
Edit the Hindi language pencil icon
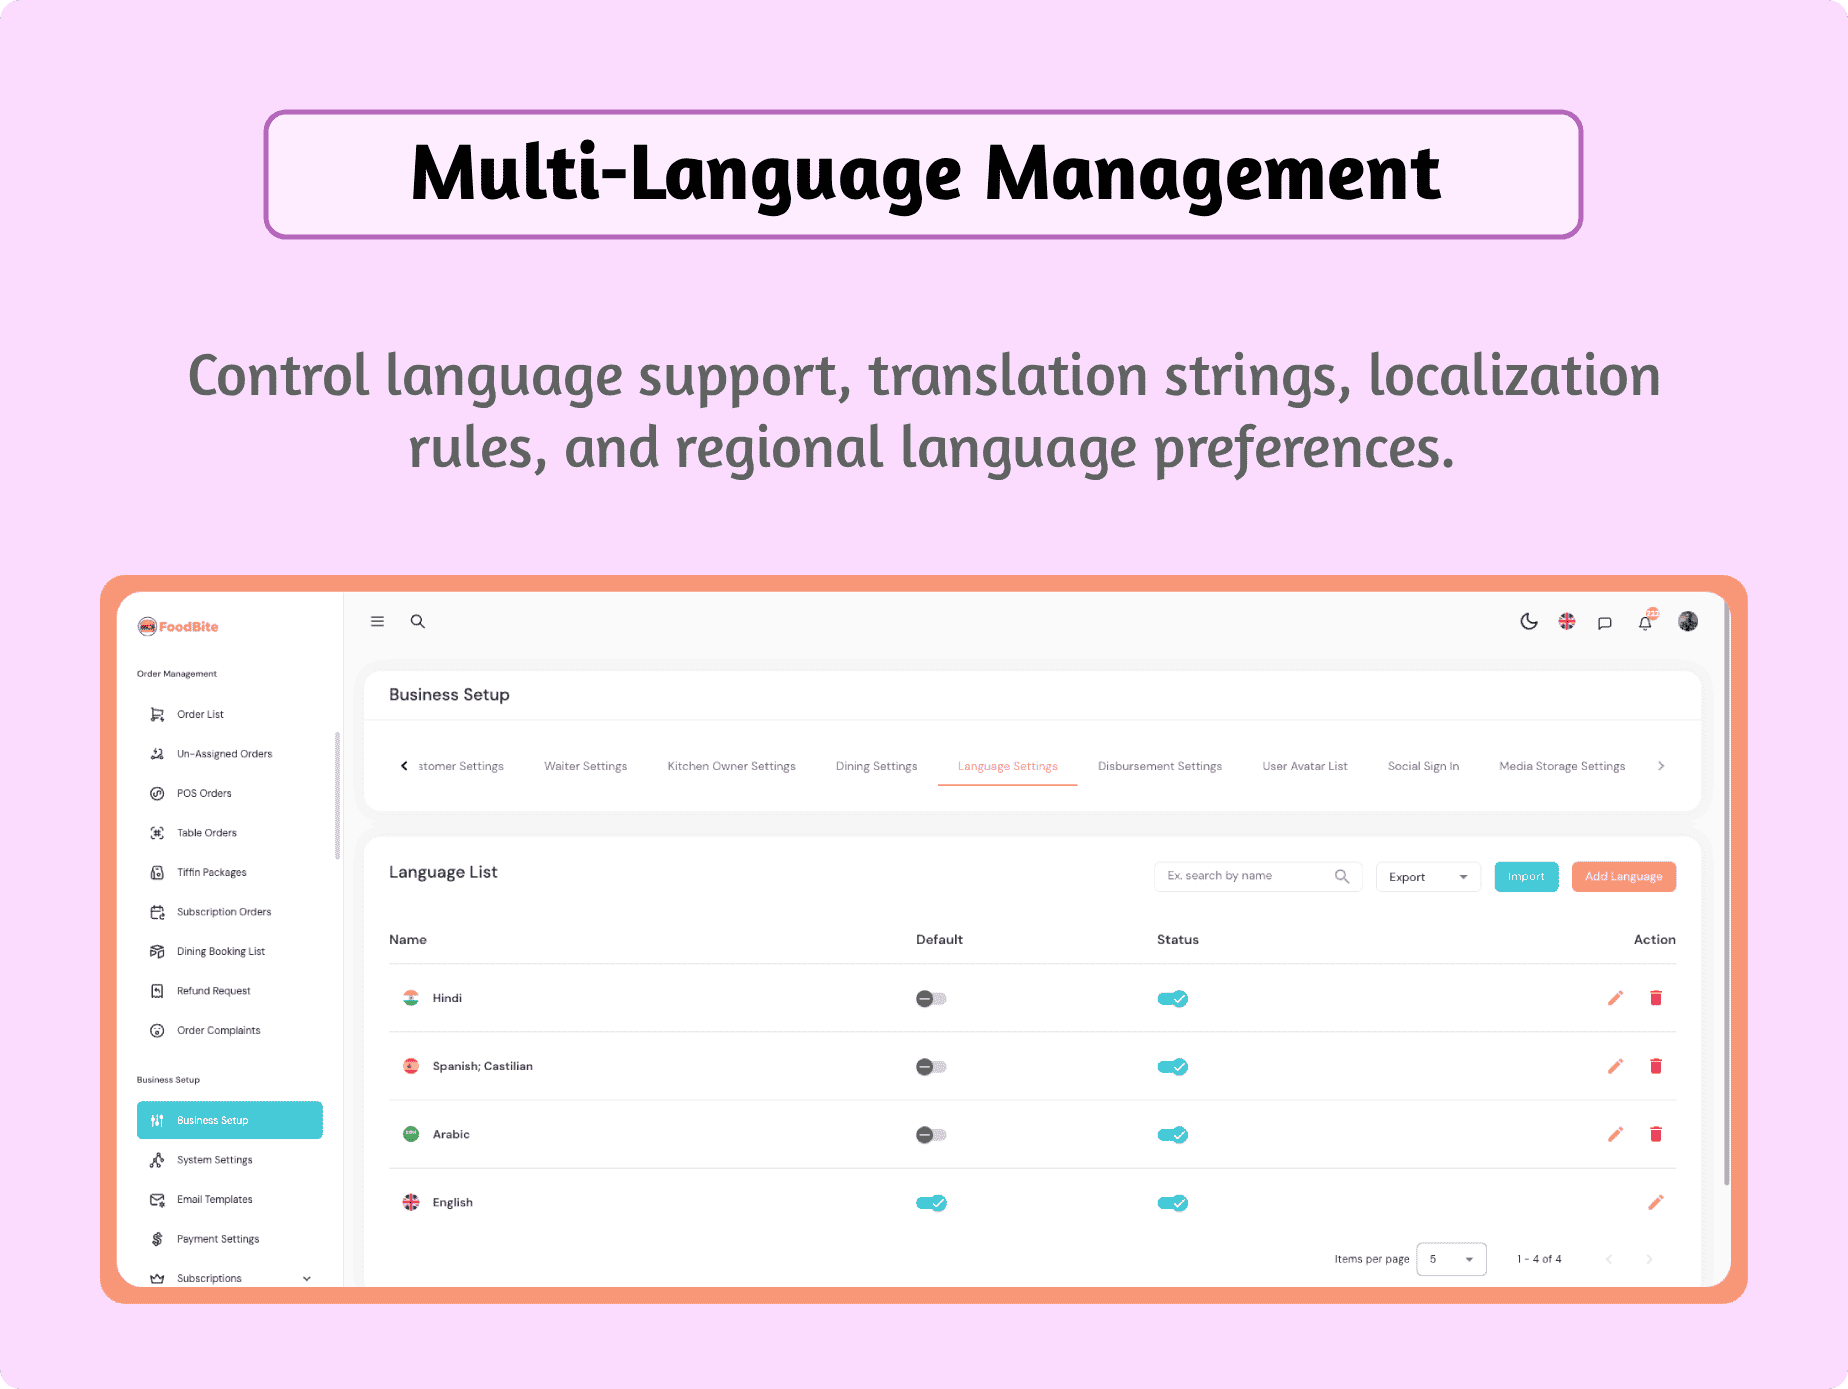1615,998
